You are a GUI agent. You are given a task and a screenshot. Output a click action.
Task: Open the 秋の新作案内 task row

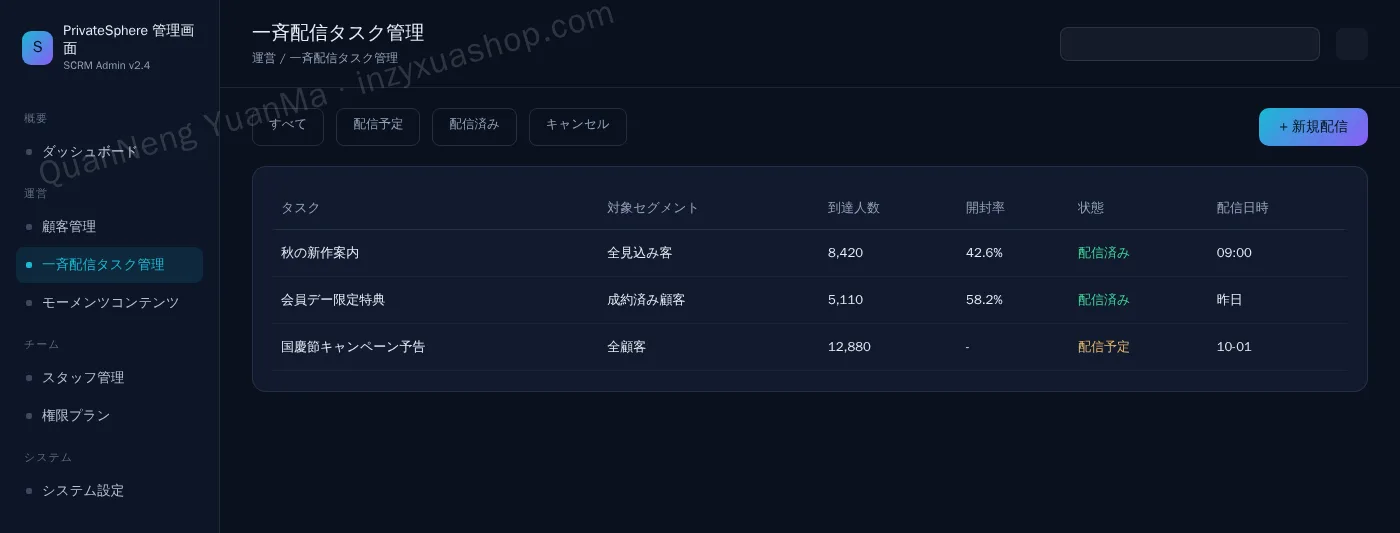pos(809,253)
